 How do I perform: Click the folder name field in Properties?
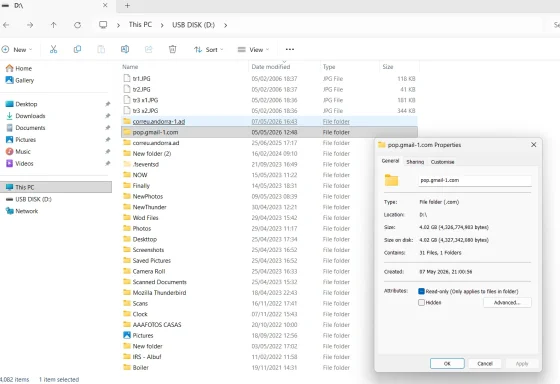click(x=475, y=180)
